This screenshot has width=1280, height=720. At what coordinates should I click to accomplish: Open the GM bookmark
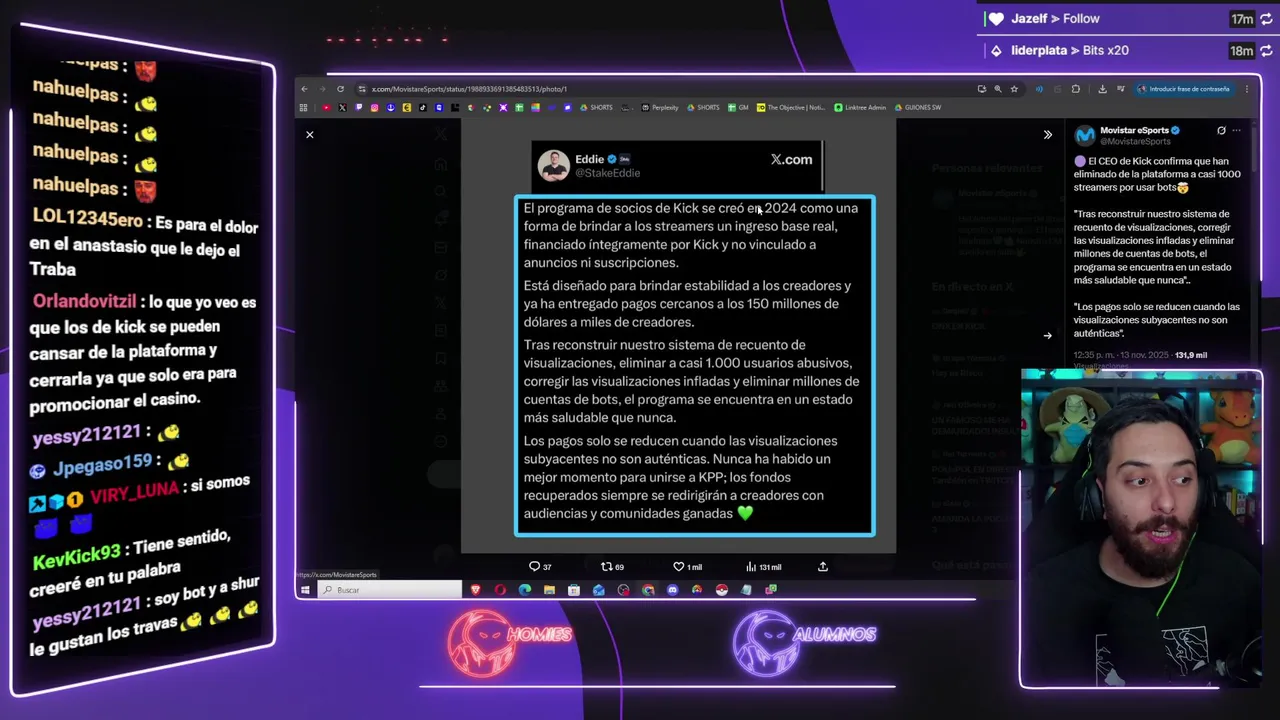738,107
